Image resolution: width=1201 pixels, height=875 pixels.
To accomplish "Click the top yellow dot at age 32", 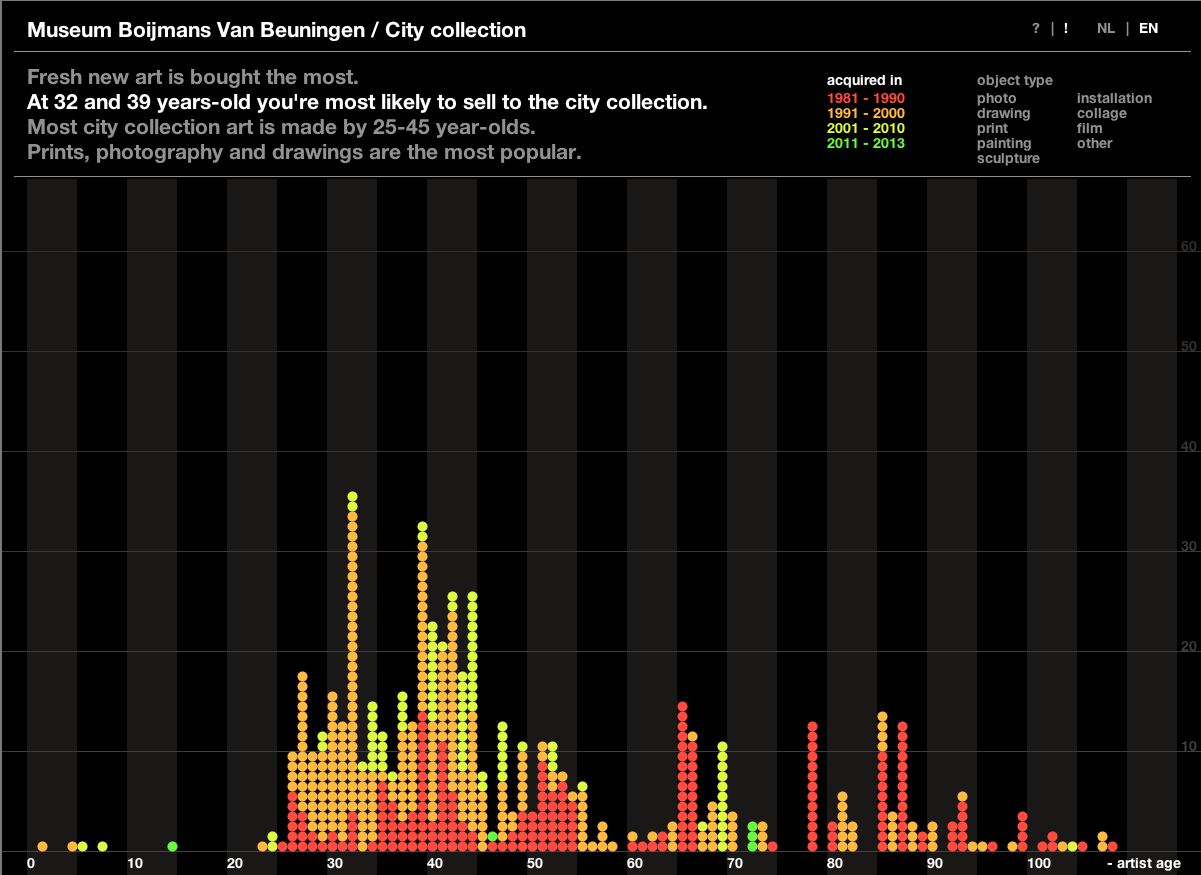I will [x=352, y=496].
